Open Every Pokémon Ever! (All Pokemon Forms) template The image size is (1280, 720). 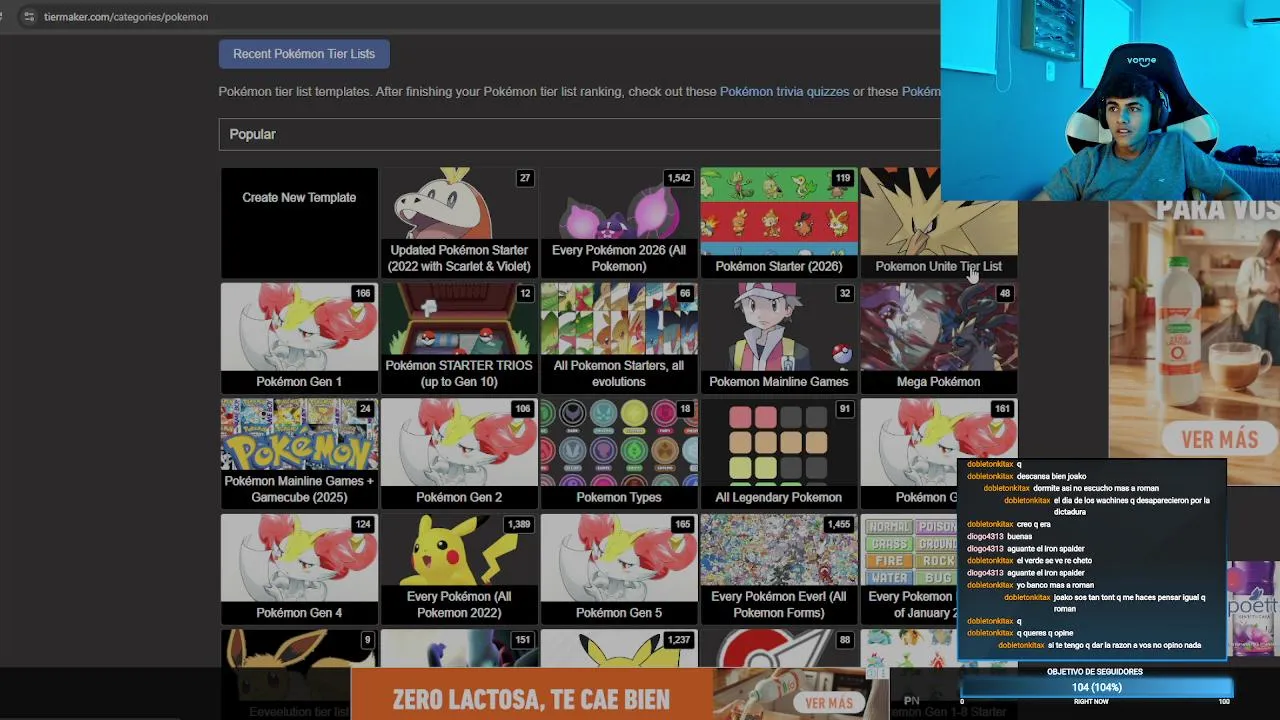(779, 569)
